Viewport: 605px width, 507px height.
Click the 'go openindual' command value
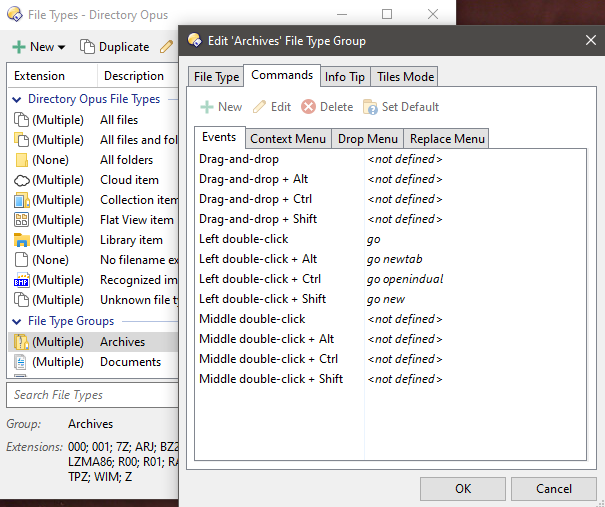pos(405,279)
